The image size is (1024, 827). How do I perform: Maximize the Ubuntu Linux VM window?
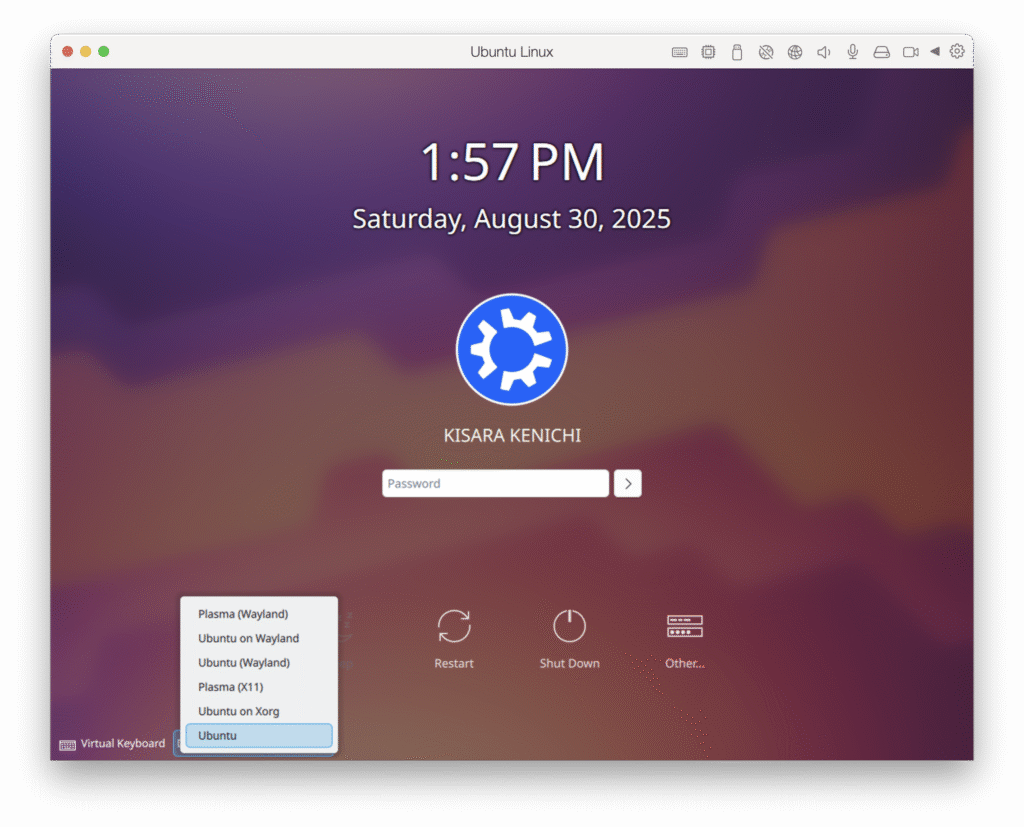(x=103, y=52)
